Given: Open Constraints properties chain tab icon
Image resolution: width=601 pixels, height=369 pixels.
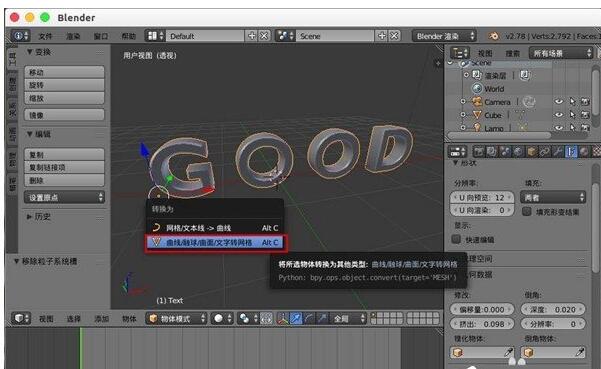Looking at the screenshot, I should tap(544, 152).
